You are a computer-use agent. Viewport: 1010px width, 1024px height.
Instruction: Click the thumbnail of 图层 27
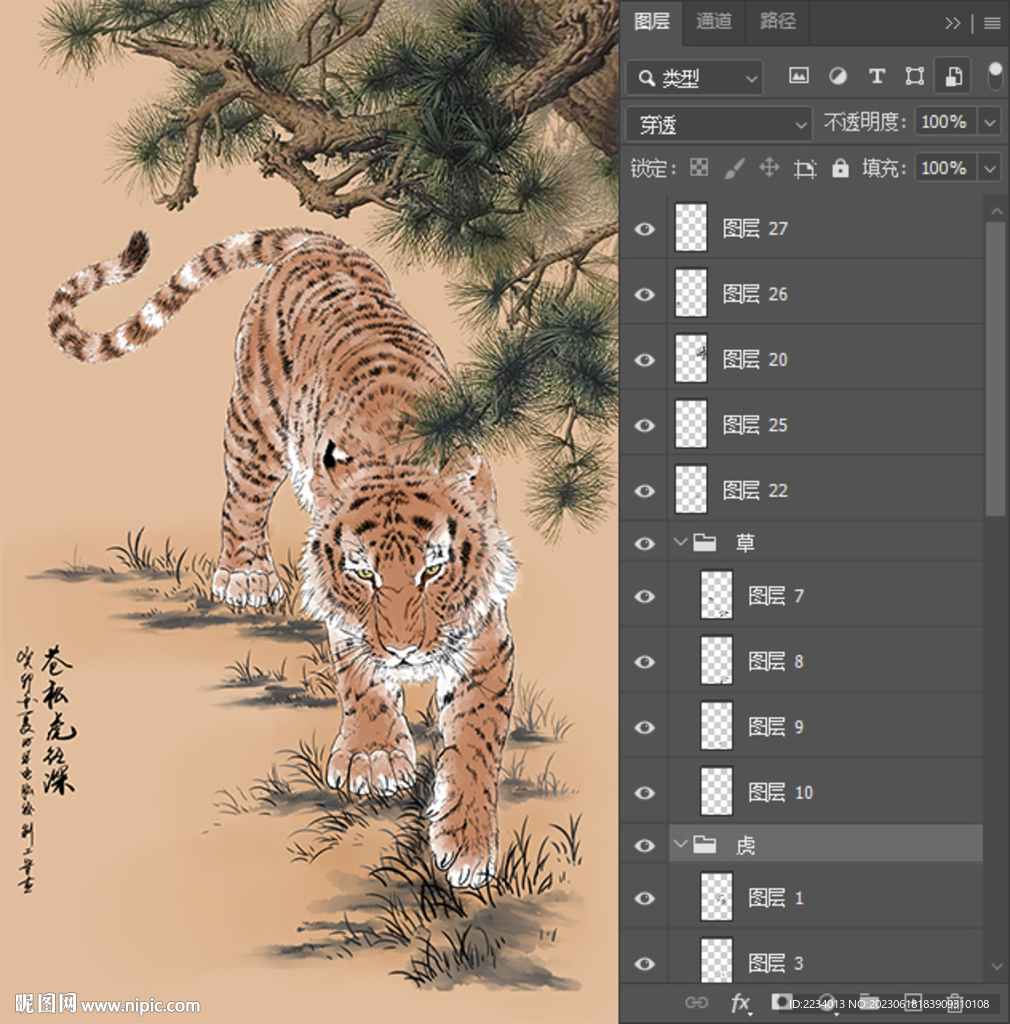tap(691, 227)
